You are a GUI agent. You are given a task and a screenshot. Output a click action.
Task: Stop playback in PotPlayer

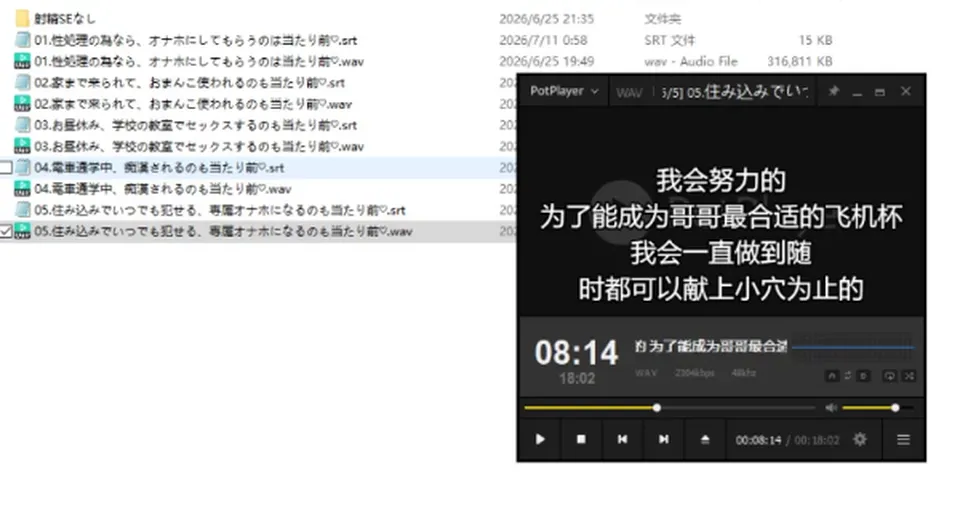click(581, 439)
